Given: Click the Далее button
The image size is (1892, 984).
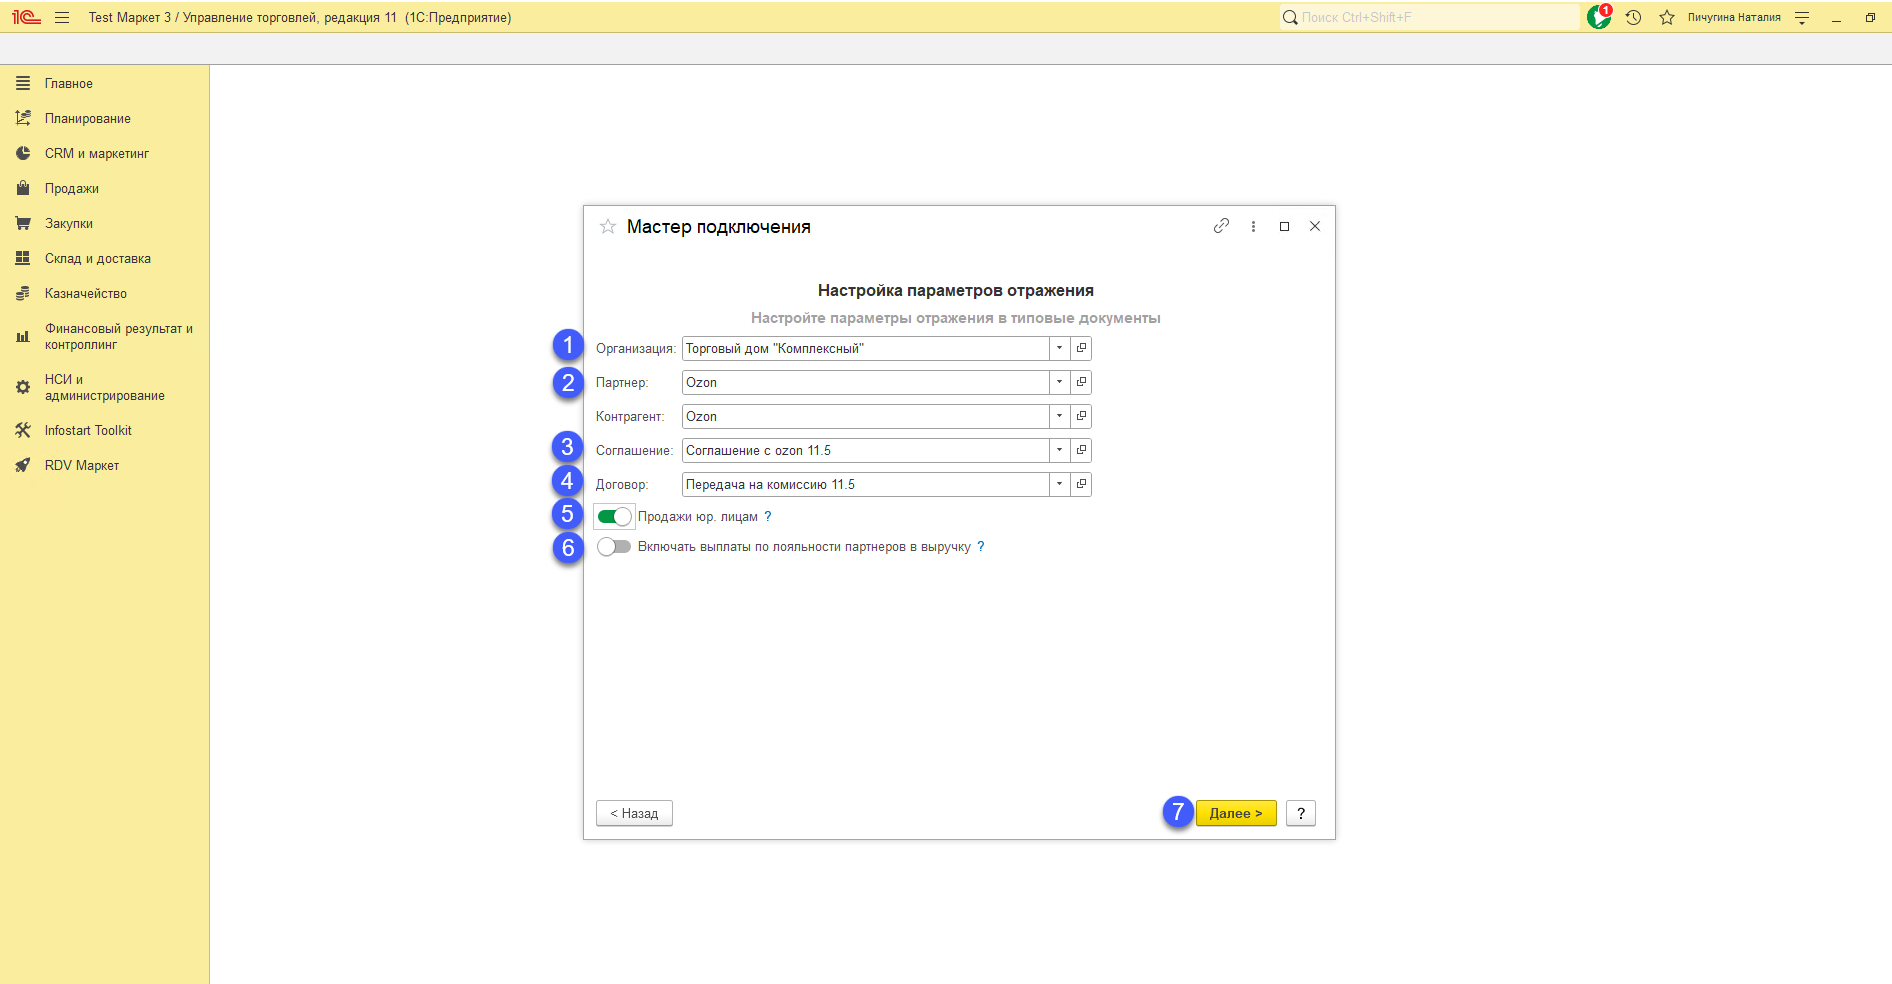Looking at the screenshot, I should (x=1235, y=813).
